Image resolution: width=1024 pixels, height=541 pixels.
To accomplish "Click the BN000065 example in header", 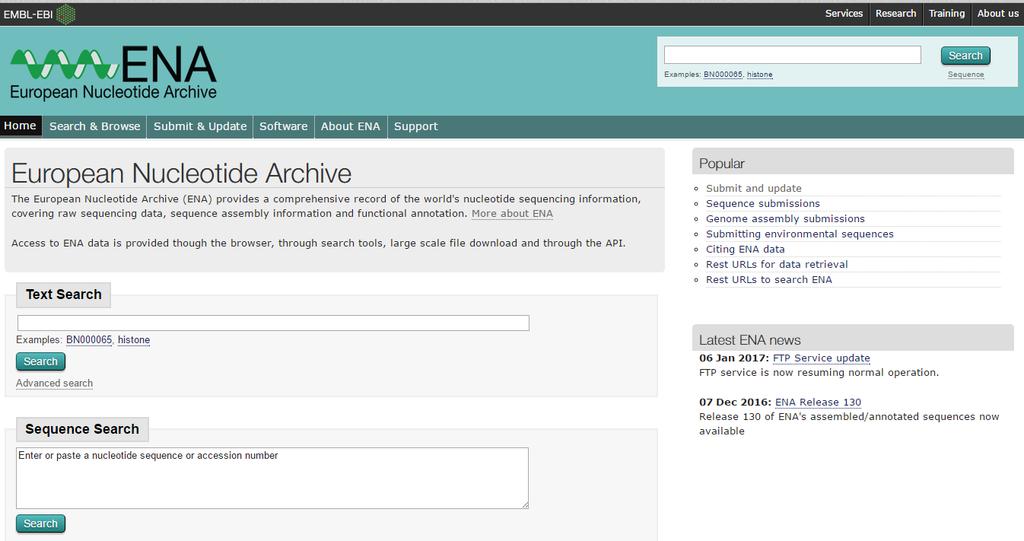I will point(723,74).
